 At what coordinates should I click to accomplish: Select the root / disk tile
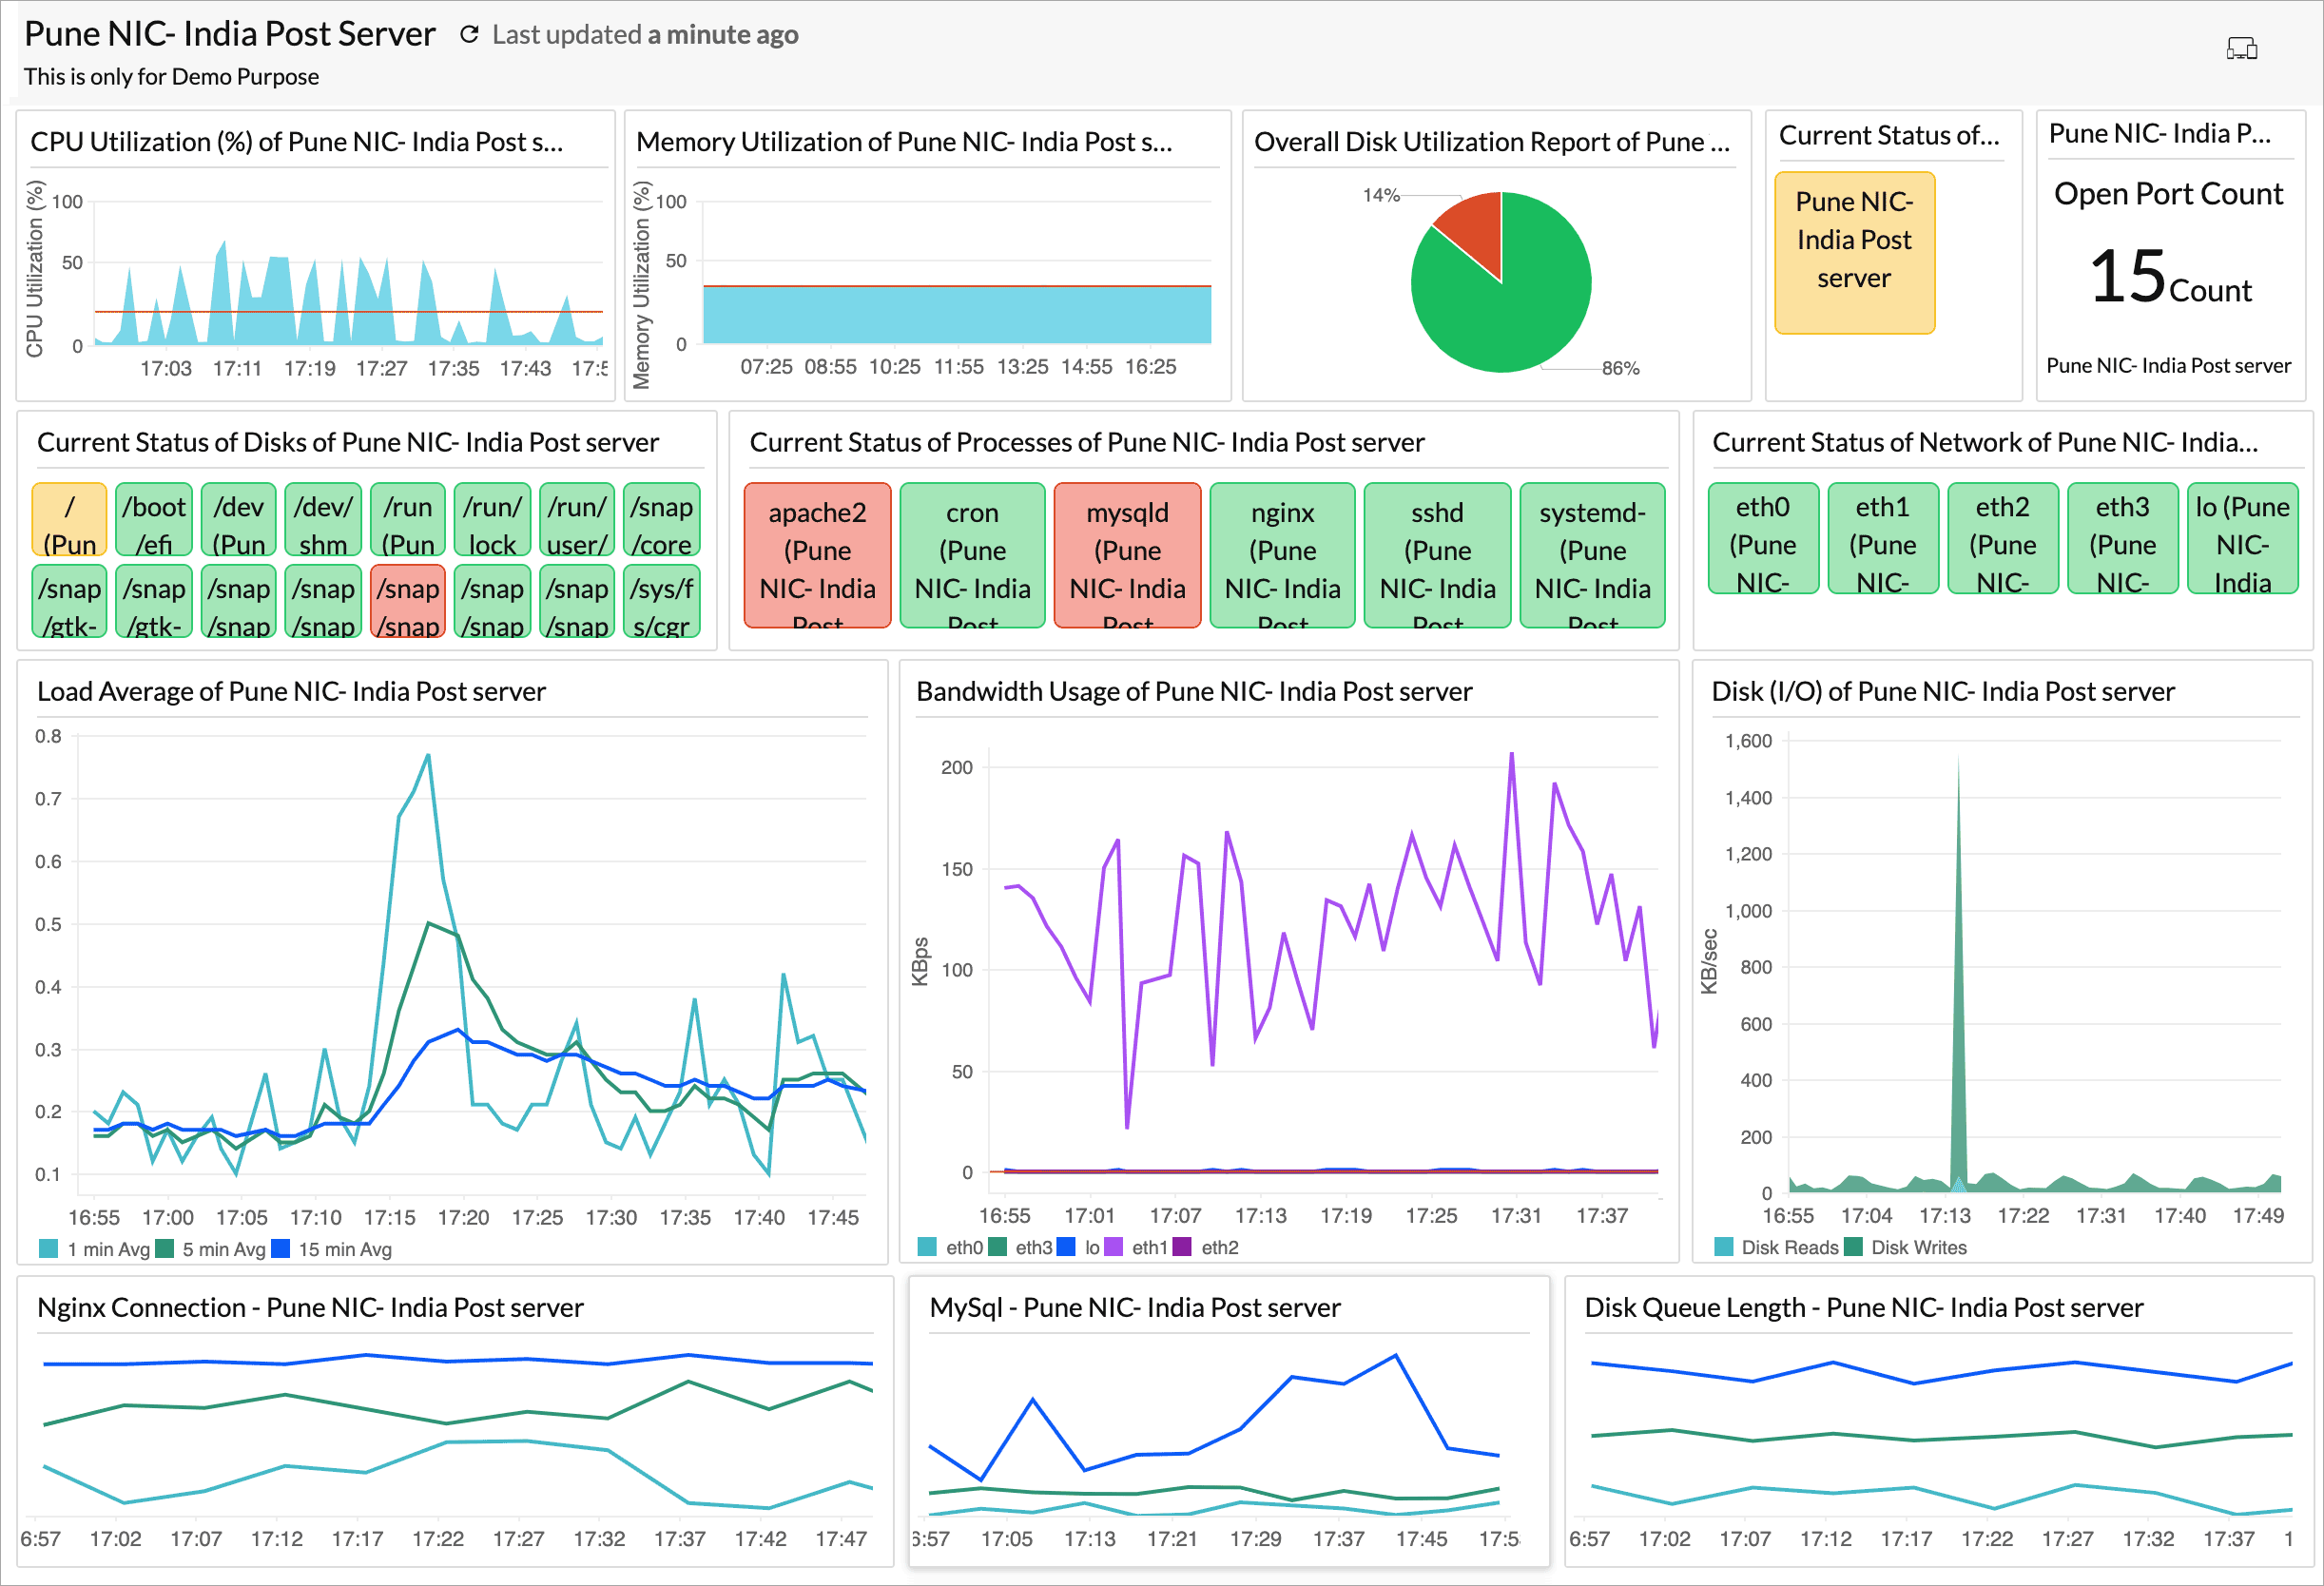point(69,519)
